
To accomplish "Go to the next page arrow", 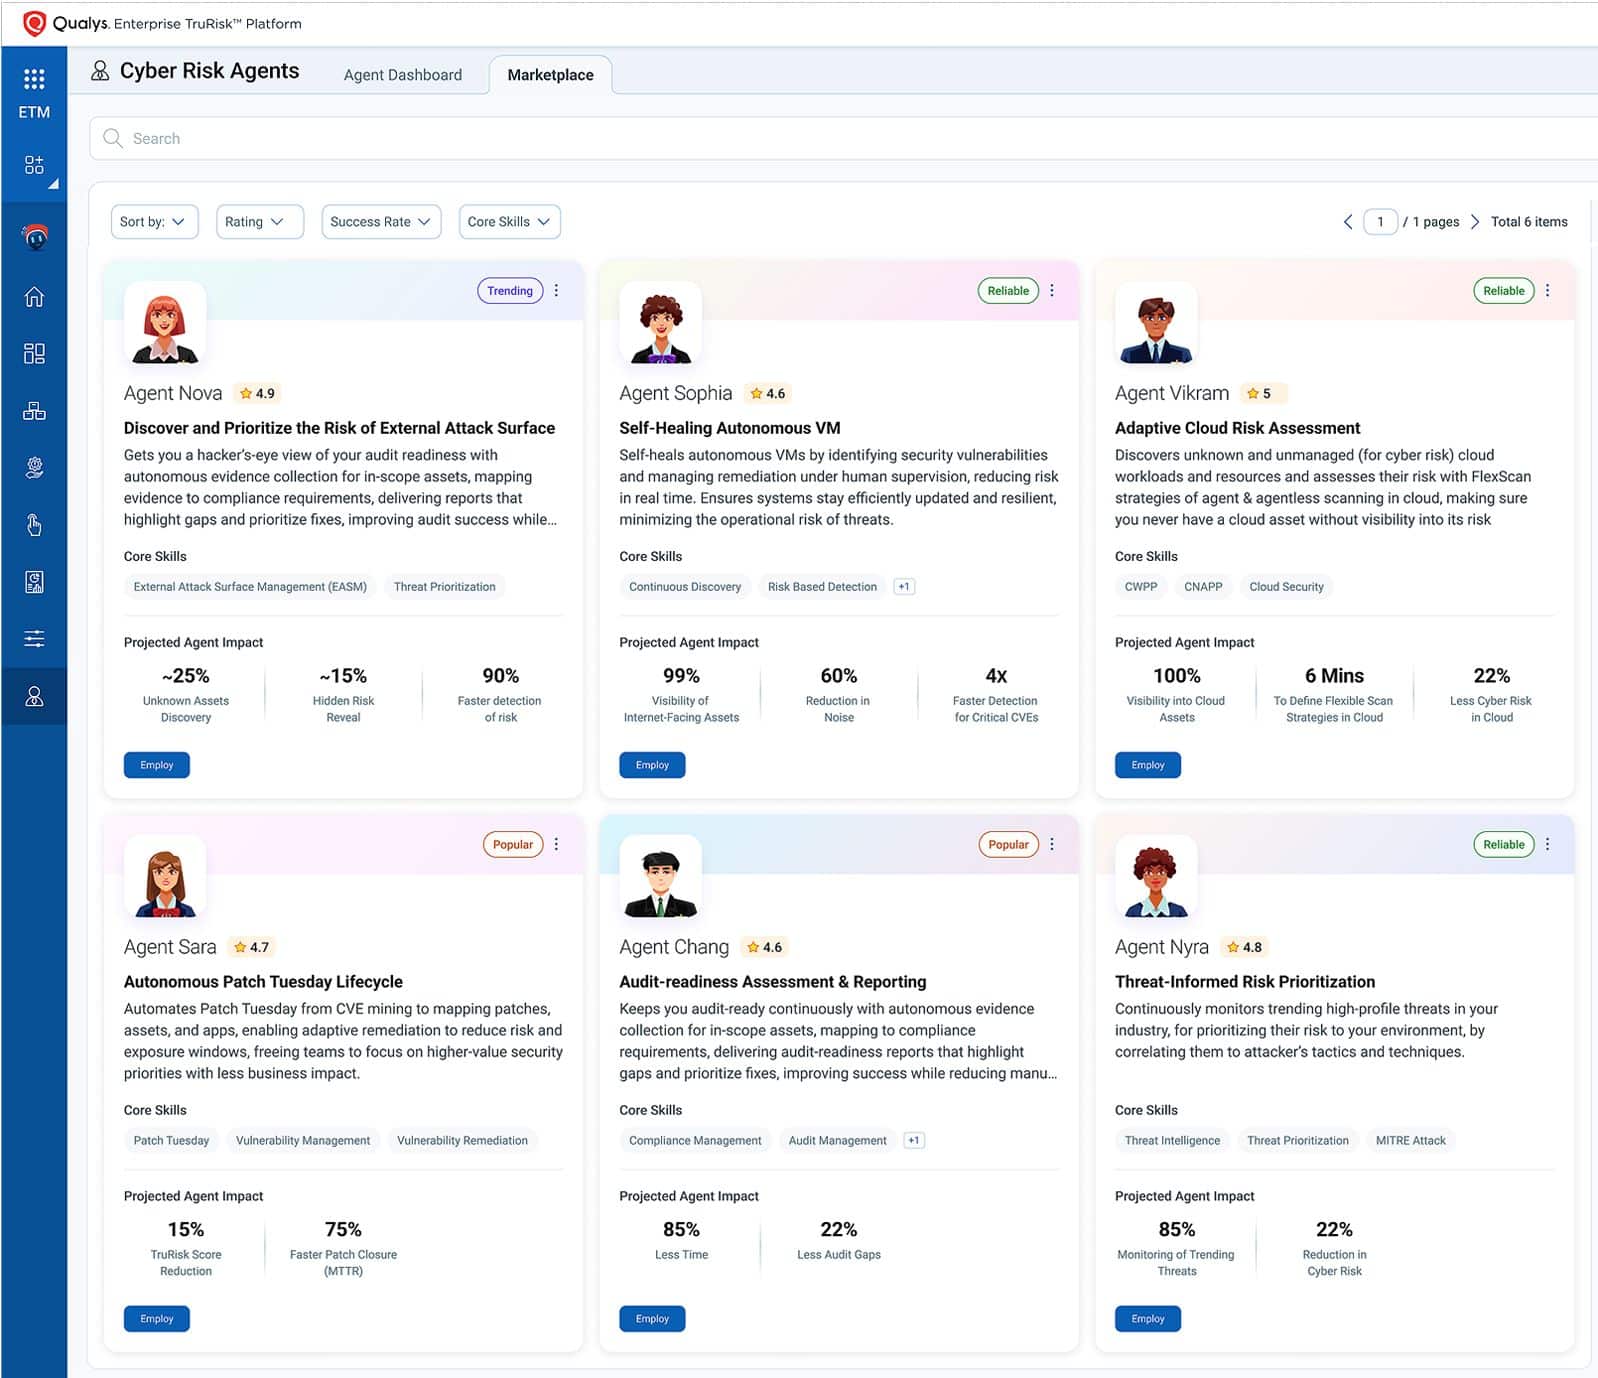I will [1474, 222].
